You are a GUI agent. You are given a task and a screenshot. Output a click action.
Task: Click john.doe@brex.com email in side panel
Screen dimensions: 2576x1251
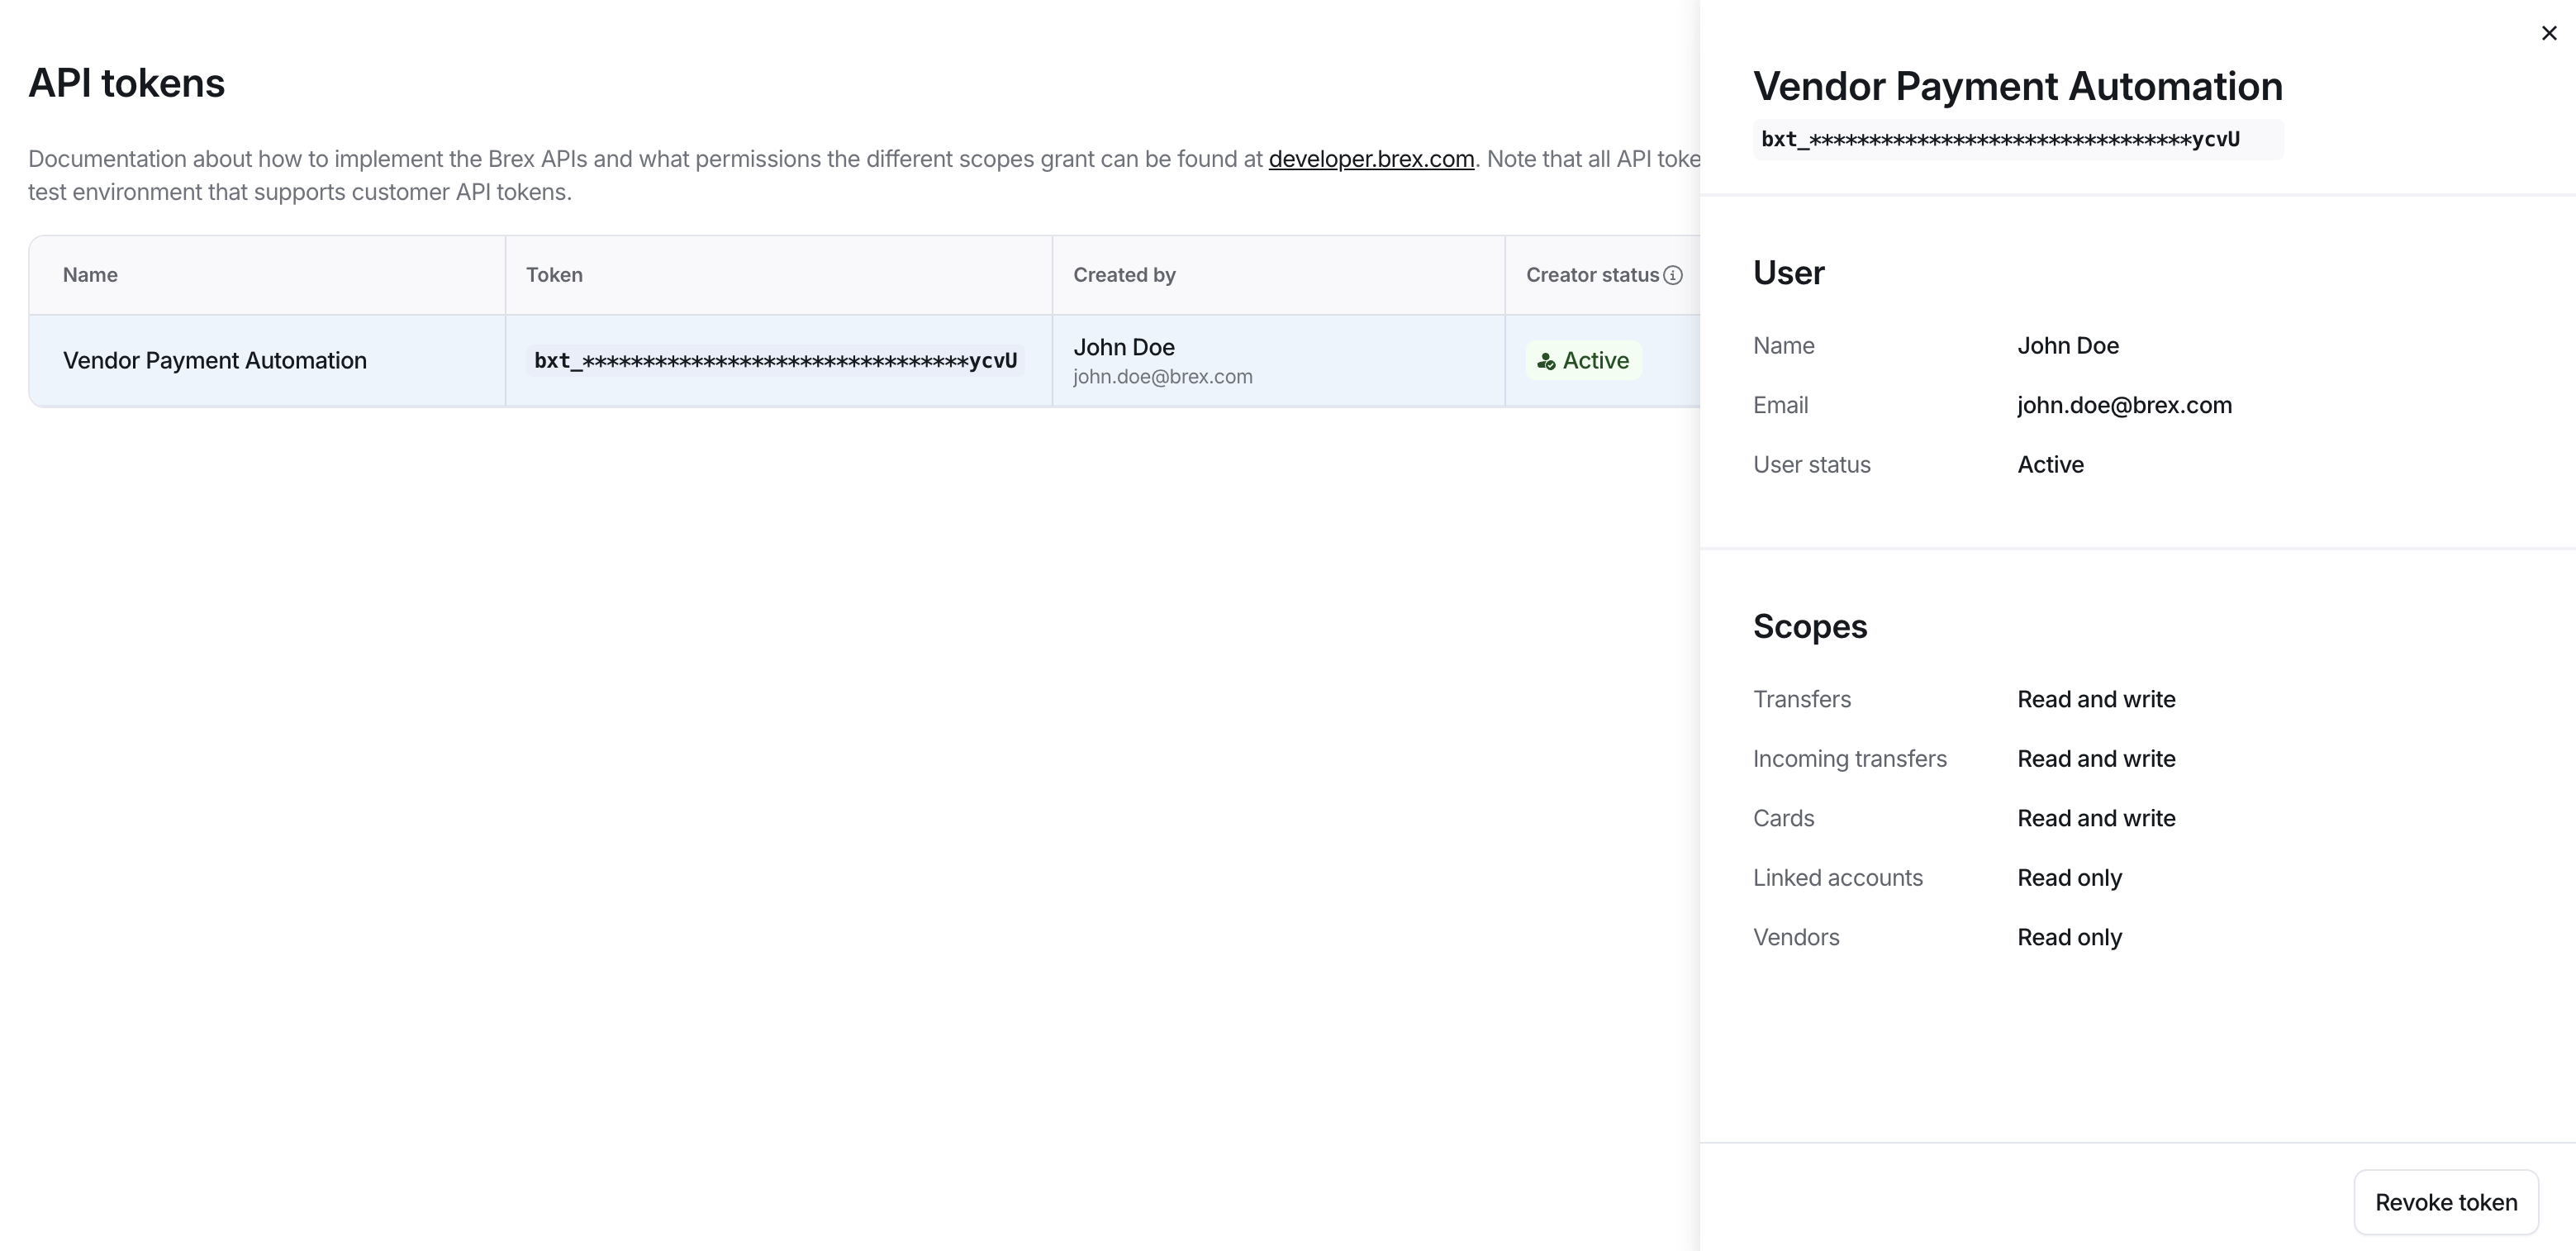tap(2124, 405)
